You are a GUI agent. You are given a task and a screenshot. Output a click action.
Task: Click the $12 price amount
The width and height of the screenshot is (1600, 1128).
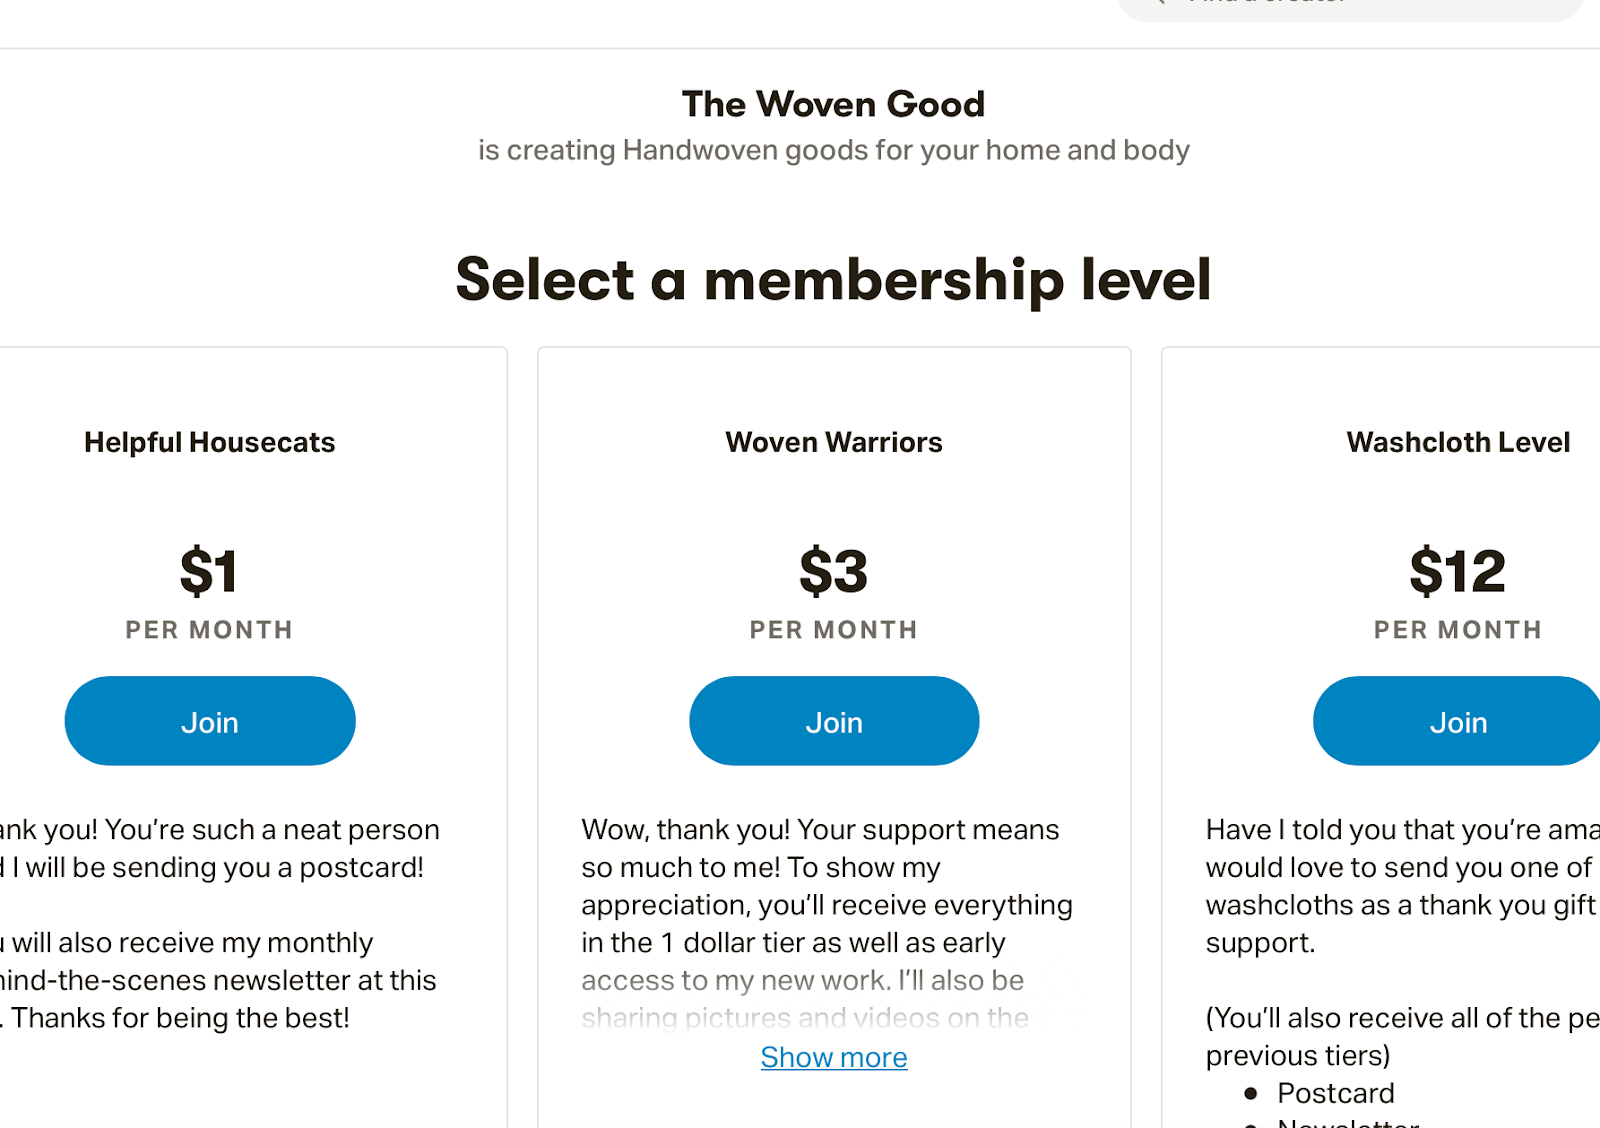pyautogui.click(x=1457, y=571)
